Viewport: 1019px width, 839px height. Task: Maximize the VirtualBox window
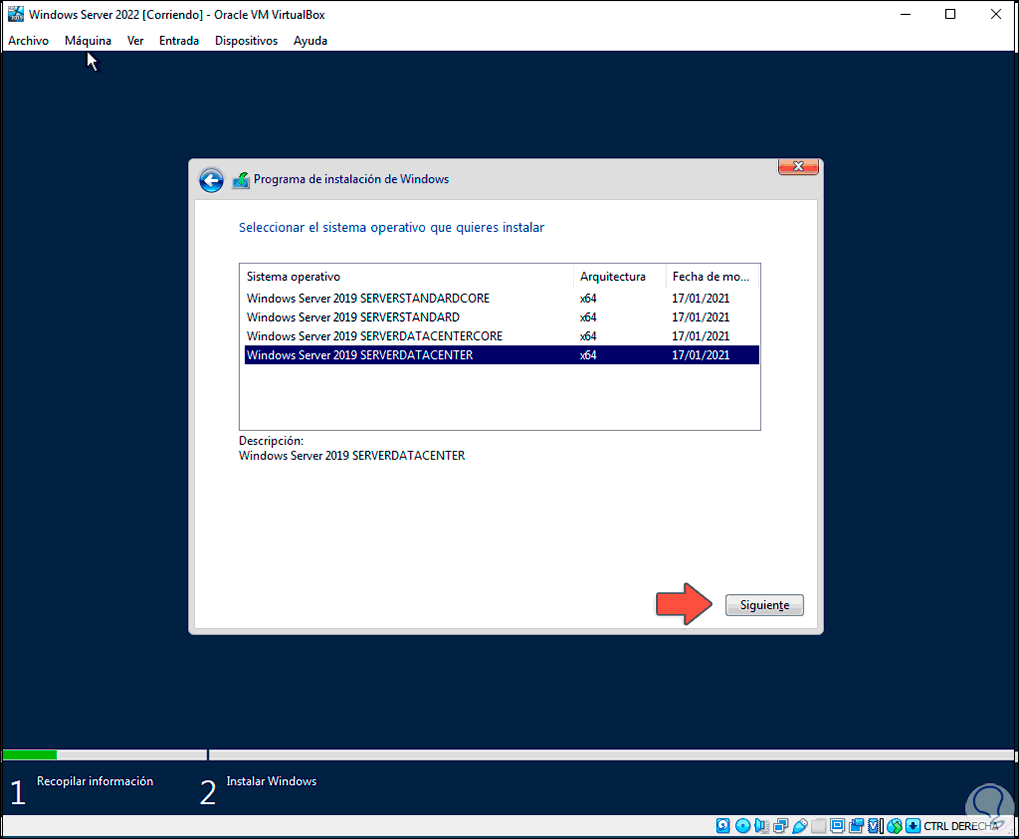[950, 14]
